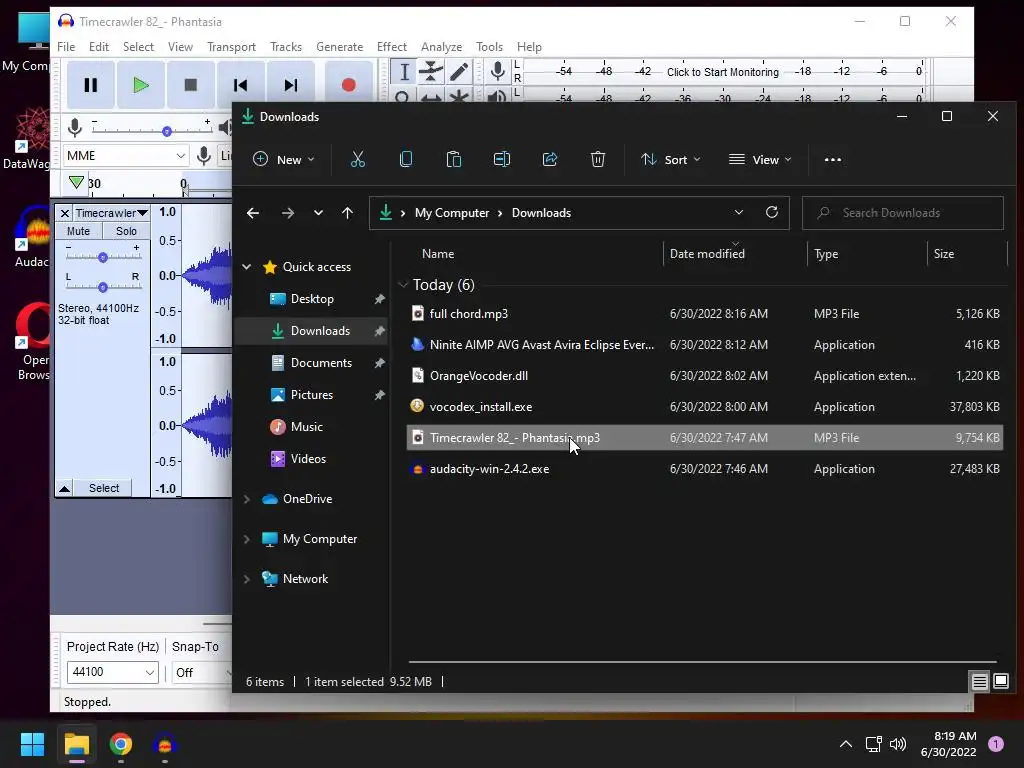Image resolution: width=1024 pixels, height=768 pixels.
Task: Open Chrome from taskbar
Action: pyautogui.click(x=121, y=744)
